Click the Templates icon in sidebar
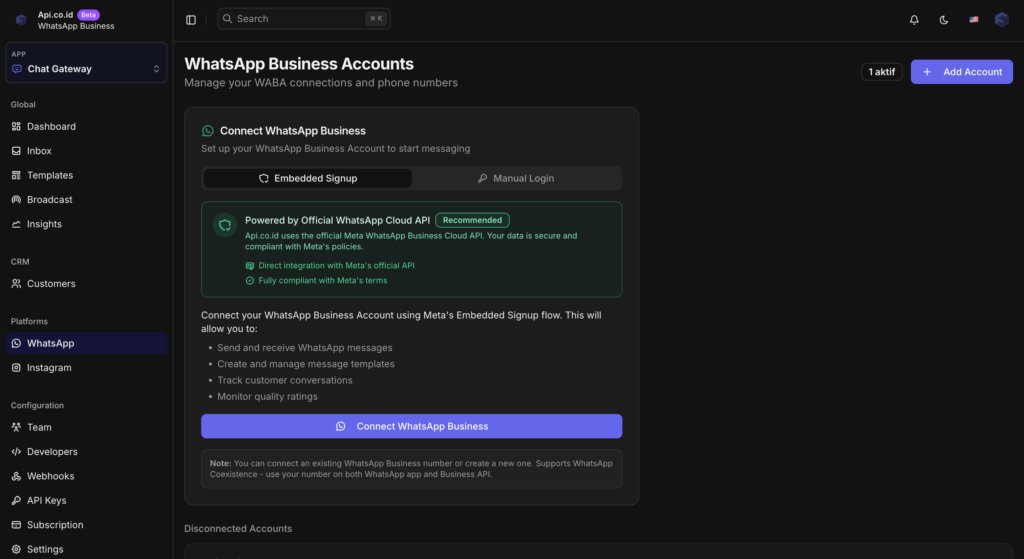1024x559 pixels. [16, 175]
